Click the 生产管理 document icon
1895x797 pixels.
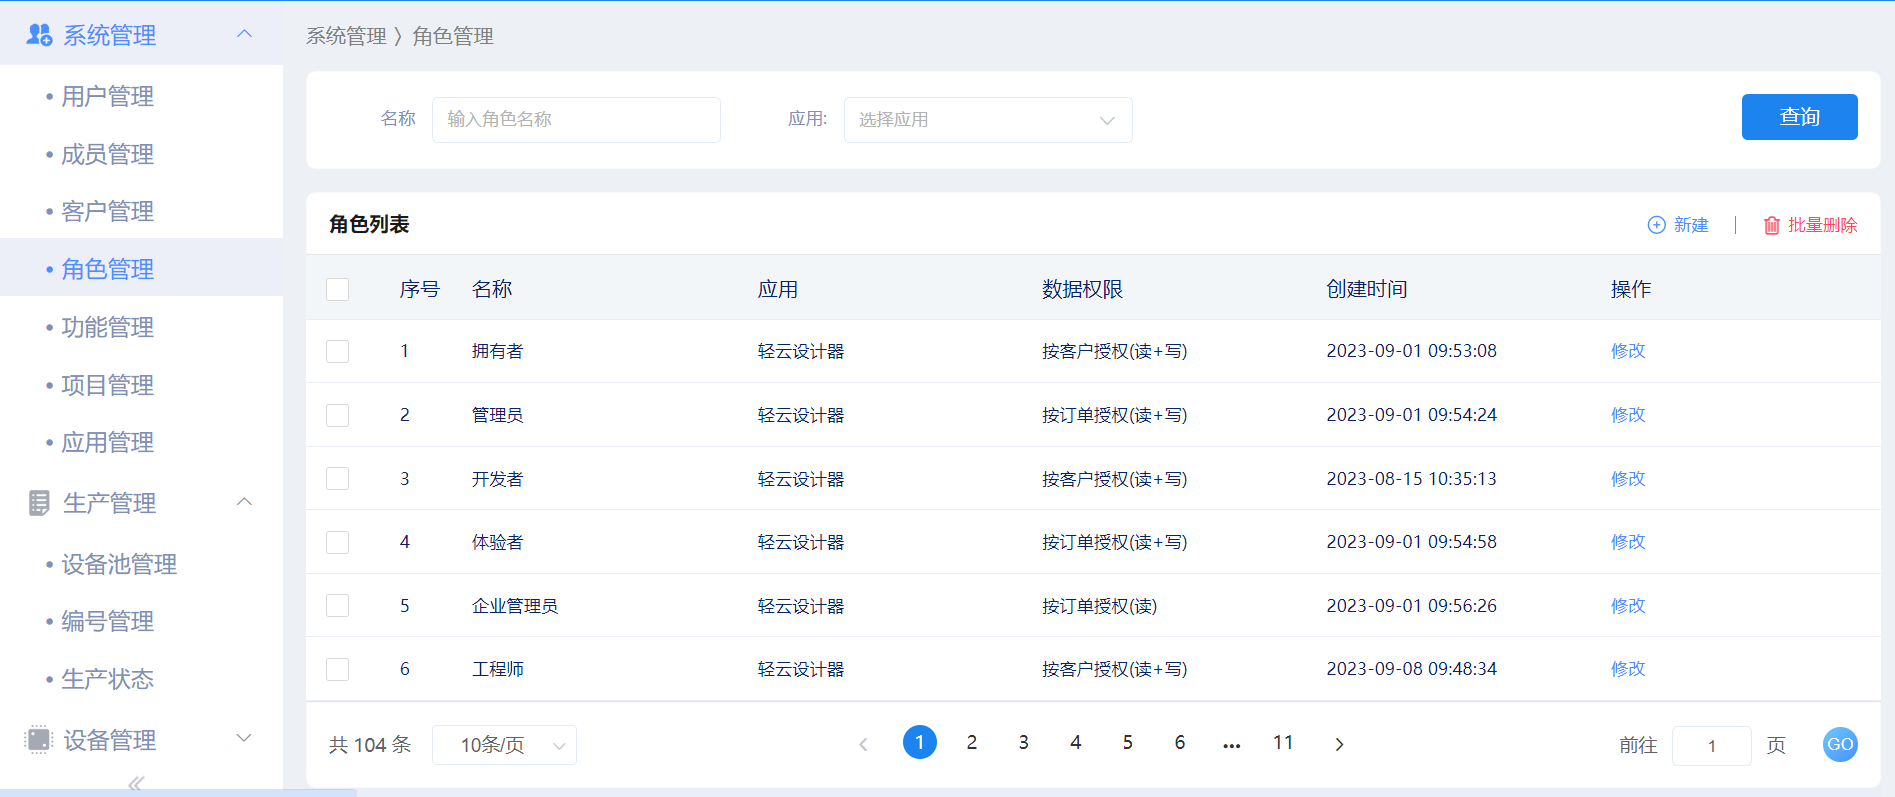39,503
